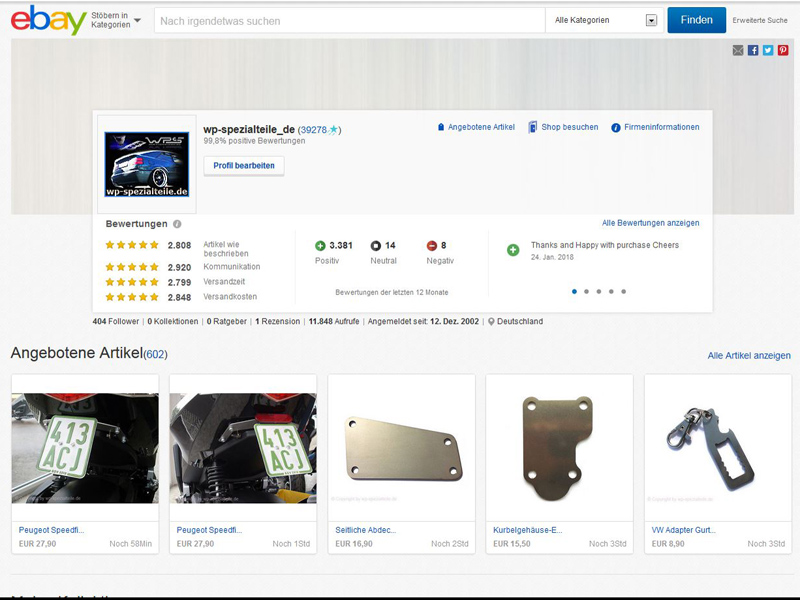Click the 2.920 Kommunikation rating
Viewport: 800px width, 600px height.
pos(179,267)
